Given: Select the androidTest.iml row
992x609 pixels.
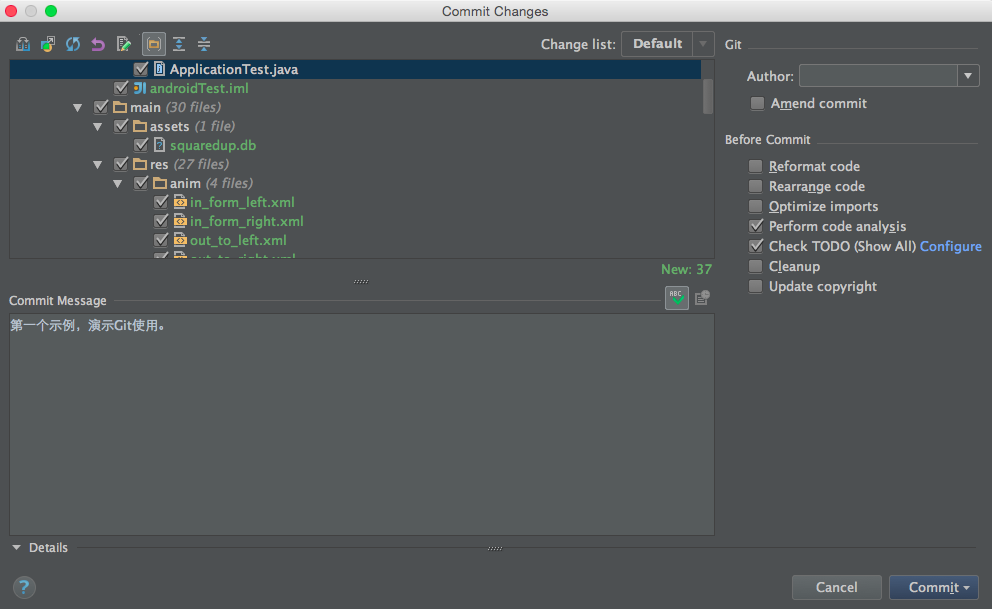Looking at the screenshot, I should tap(356, 88).
